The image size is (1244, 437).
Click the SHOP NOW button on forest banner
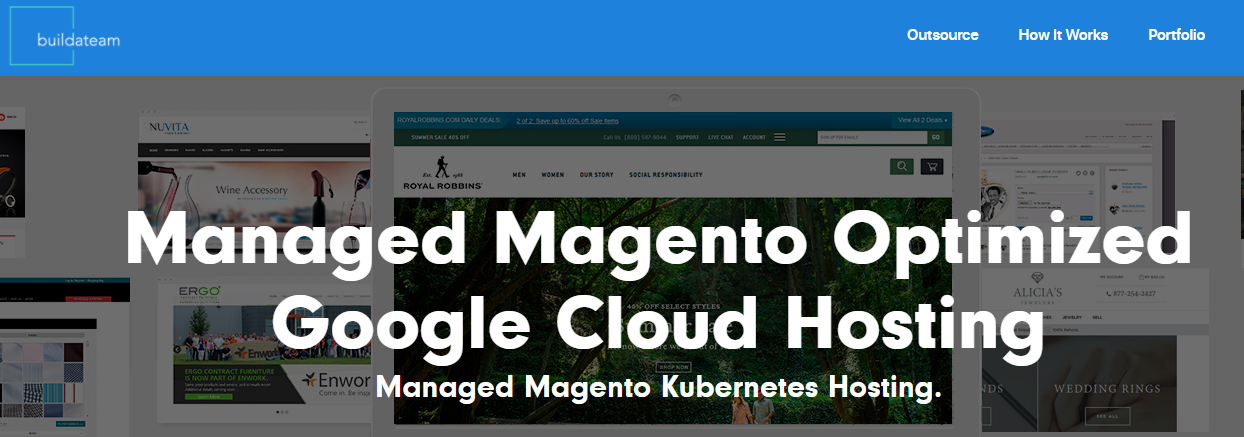672,367
